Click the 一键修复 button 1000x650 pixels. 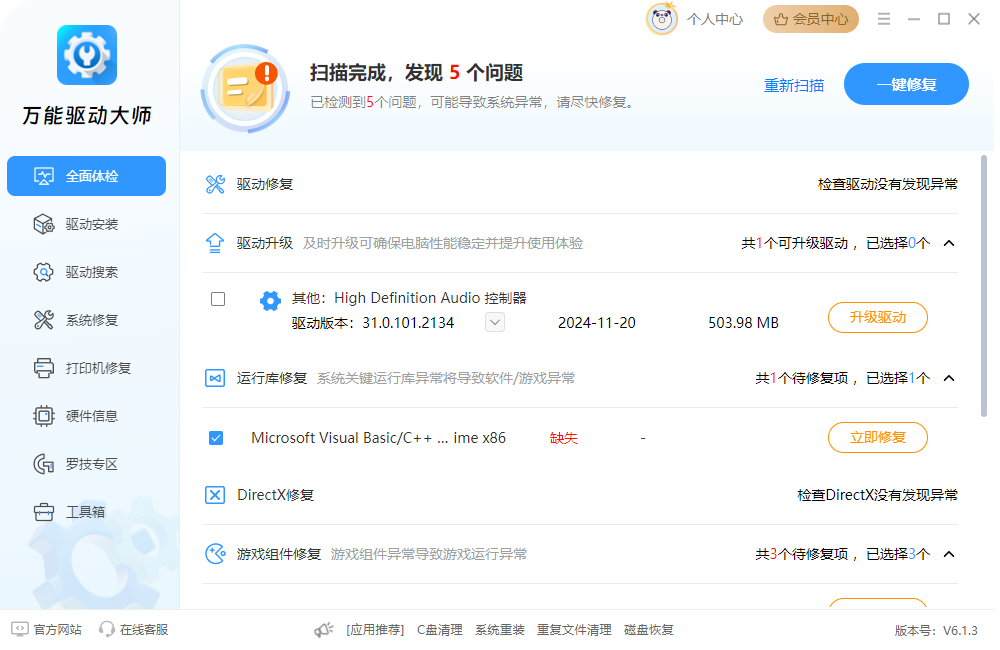[x=906, y=84]
